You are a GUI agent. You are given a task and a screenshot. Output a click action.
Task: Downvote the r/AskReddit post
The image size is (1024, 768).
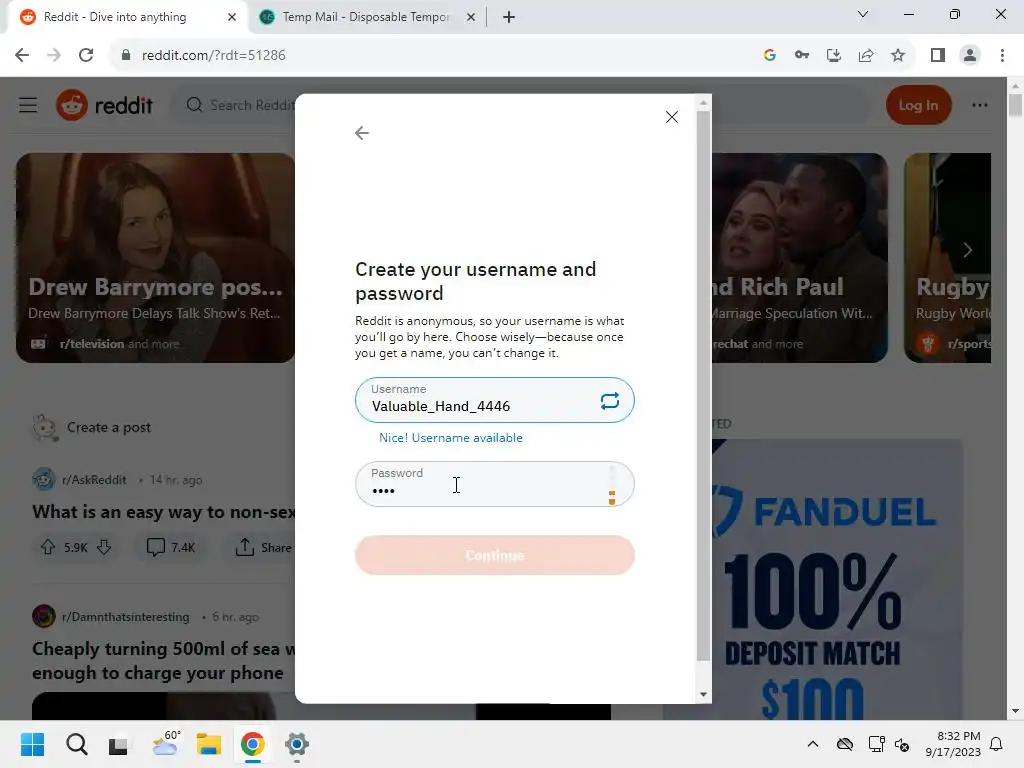pos(104,547)
